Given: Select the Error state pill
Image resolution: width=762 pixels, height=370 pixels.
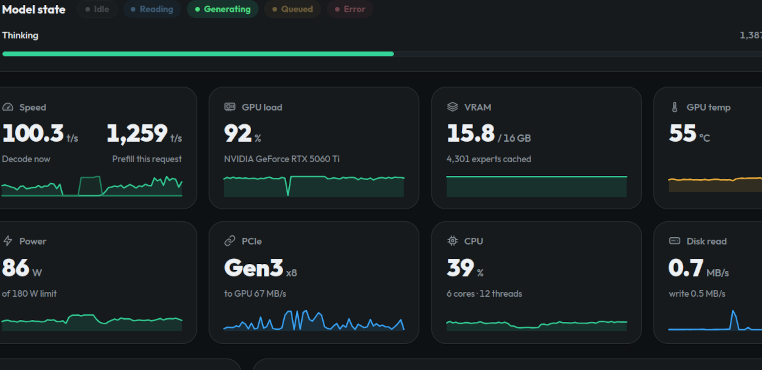Looking at the screenshot, I should tap(350, 9).
